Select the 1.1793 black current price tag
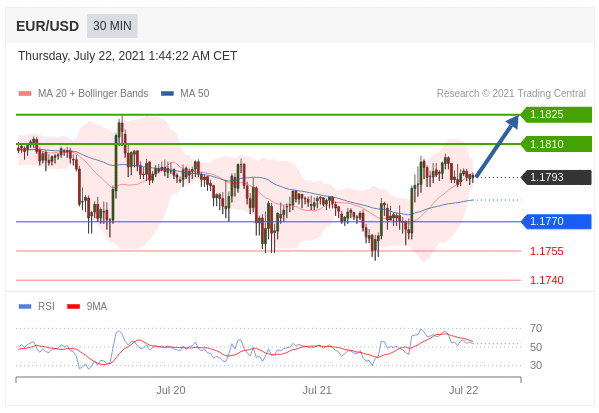 556,177
